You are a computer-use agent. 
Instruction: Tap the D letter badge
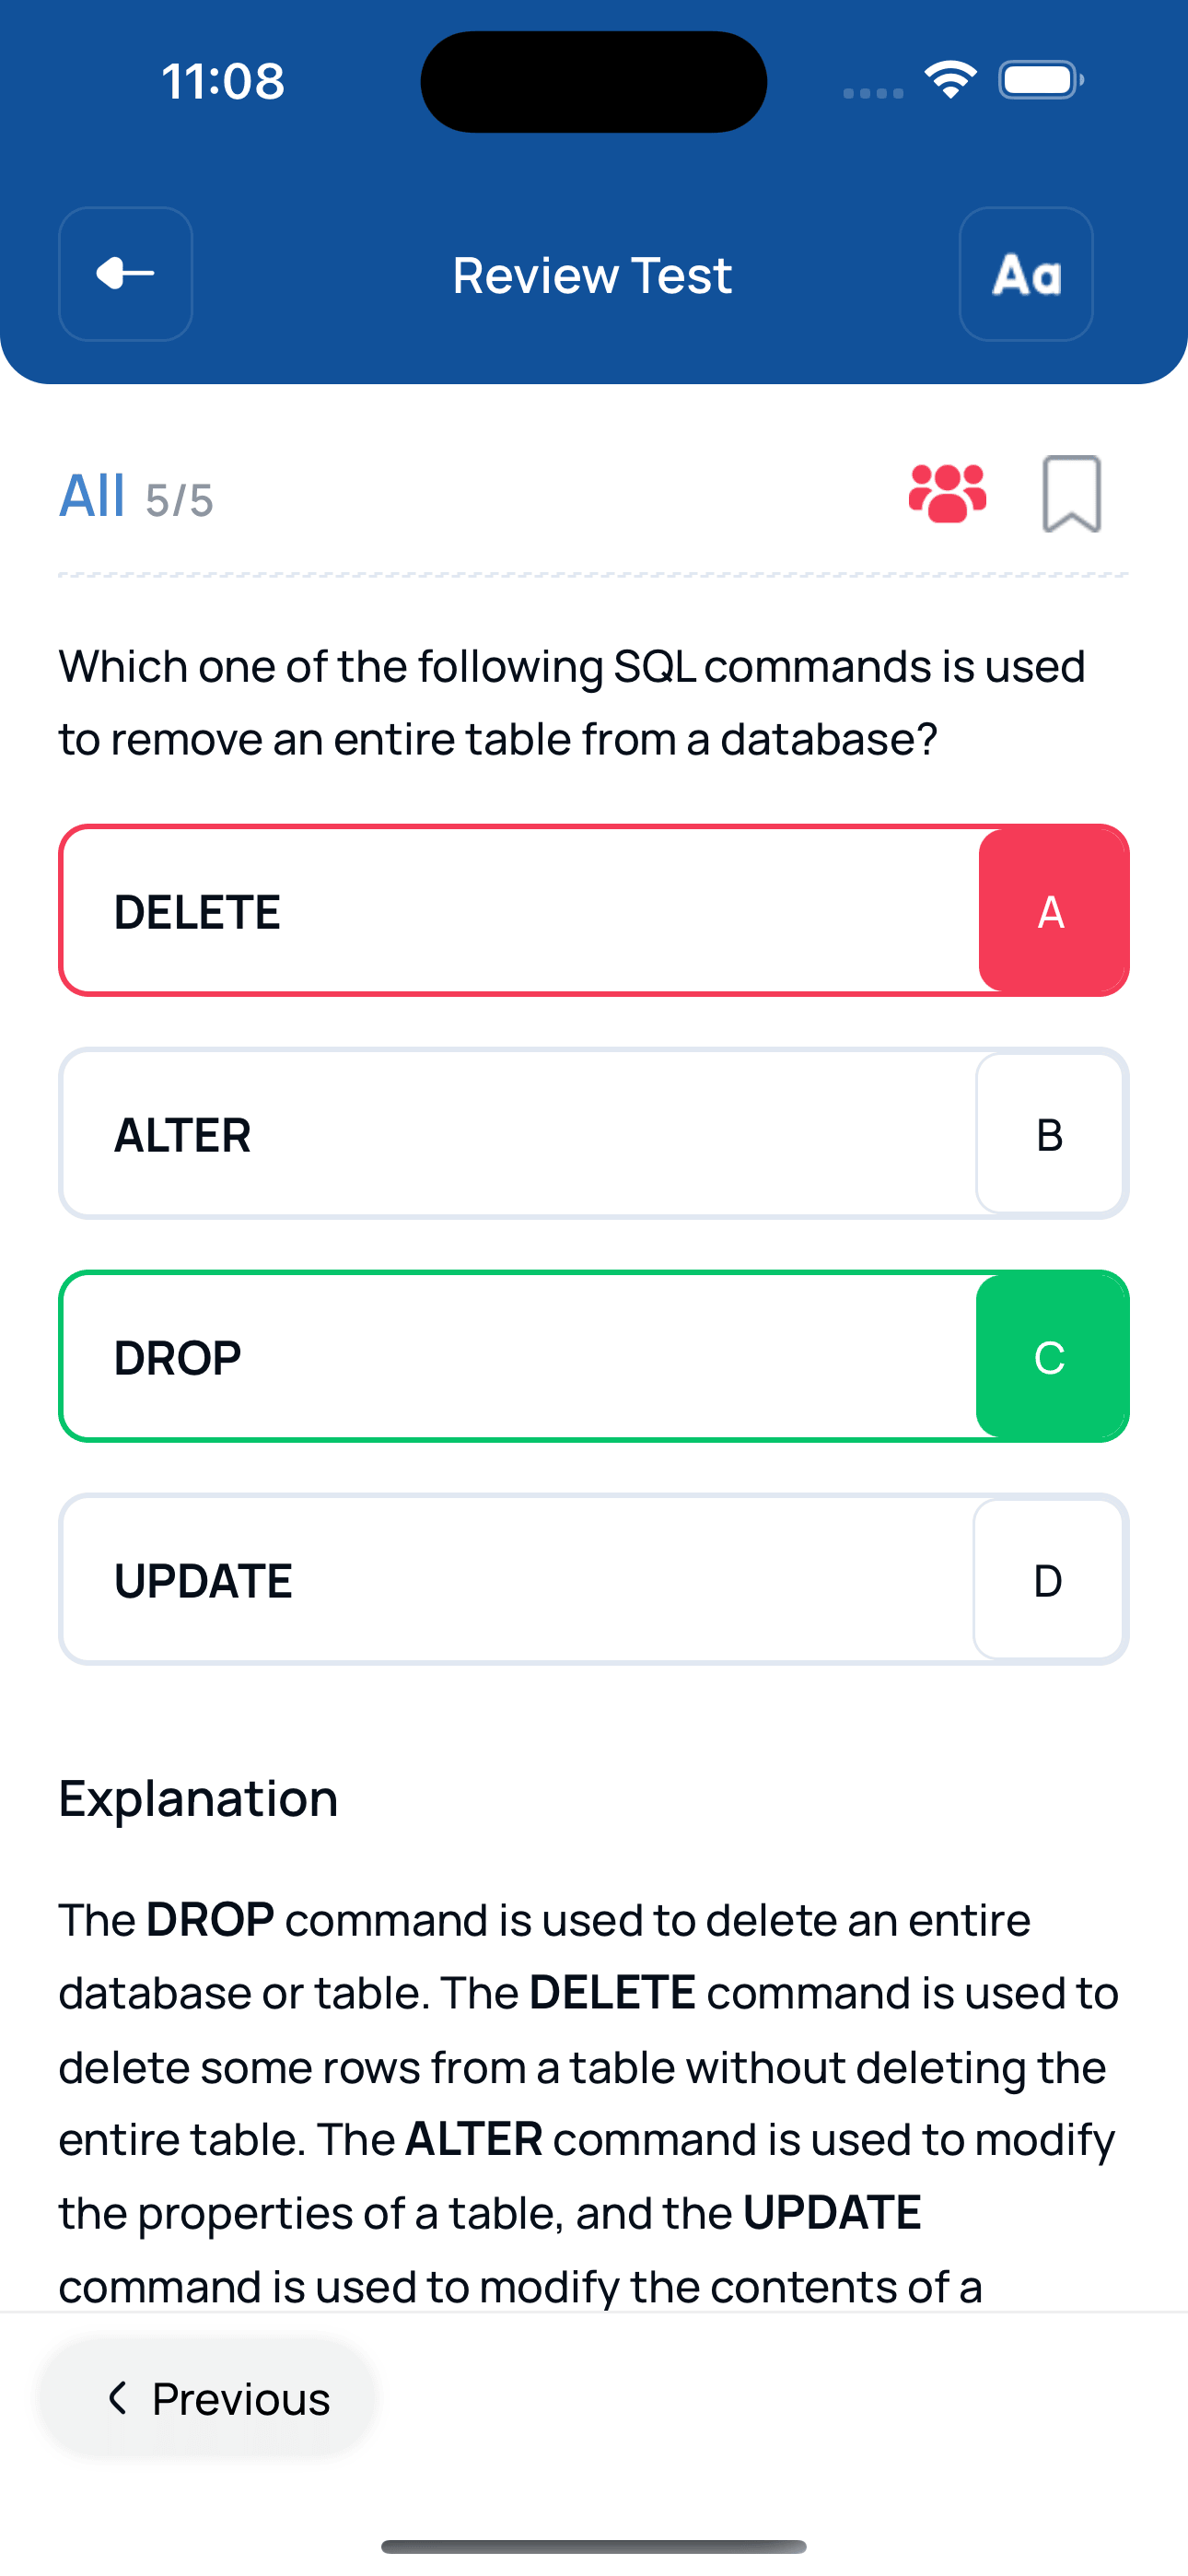click(1048, 1580)
